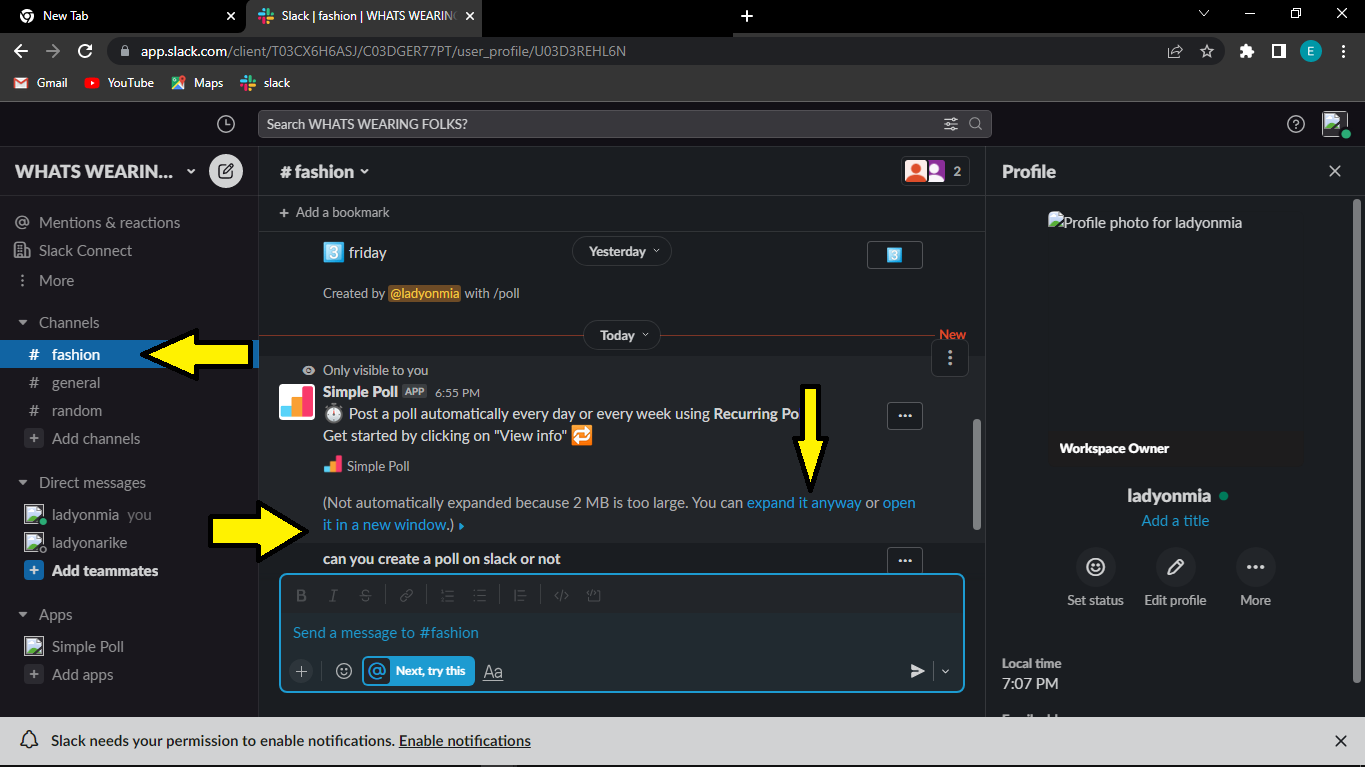Open the More options in Profile panel
This screenshot has width=1367, height=767.
tap(1256, 567)
